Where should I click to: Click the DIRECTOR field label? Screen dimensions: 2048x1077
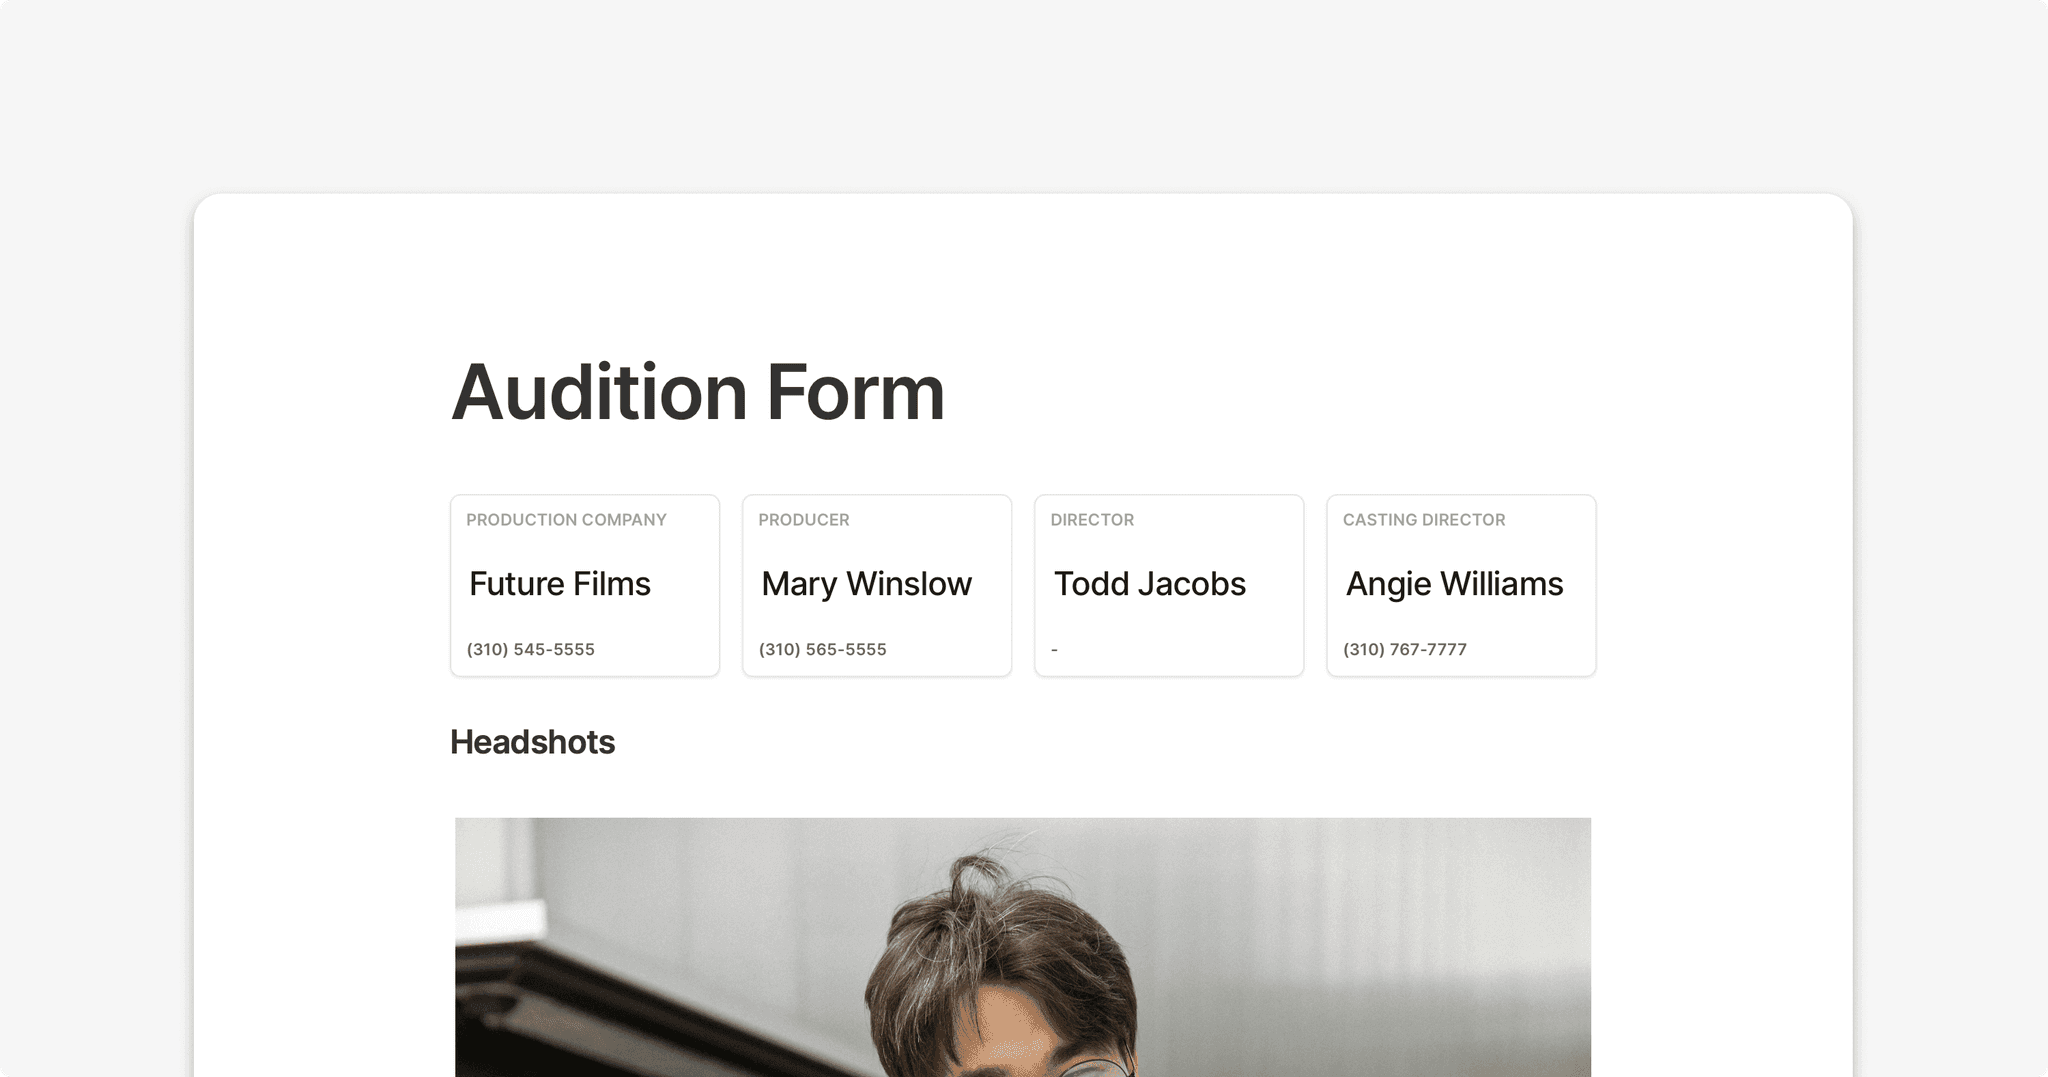click(1092, 519)
